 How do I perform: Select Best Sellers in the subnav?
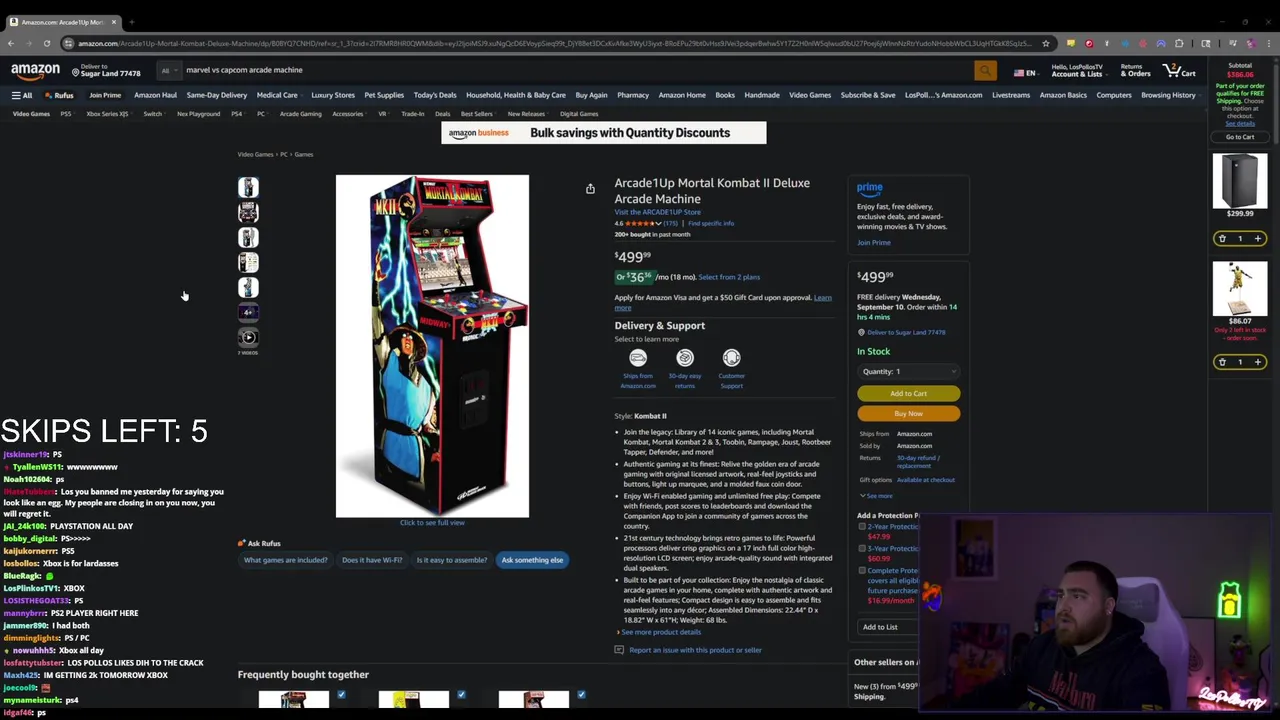pyautogui.click(x=476, y=114)
